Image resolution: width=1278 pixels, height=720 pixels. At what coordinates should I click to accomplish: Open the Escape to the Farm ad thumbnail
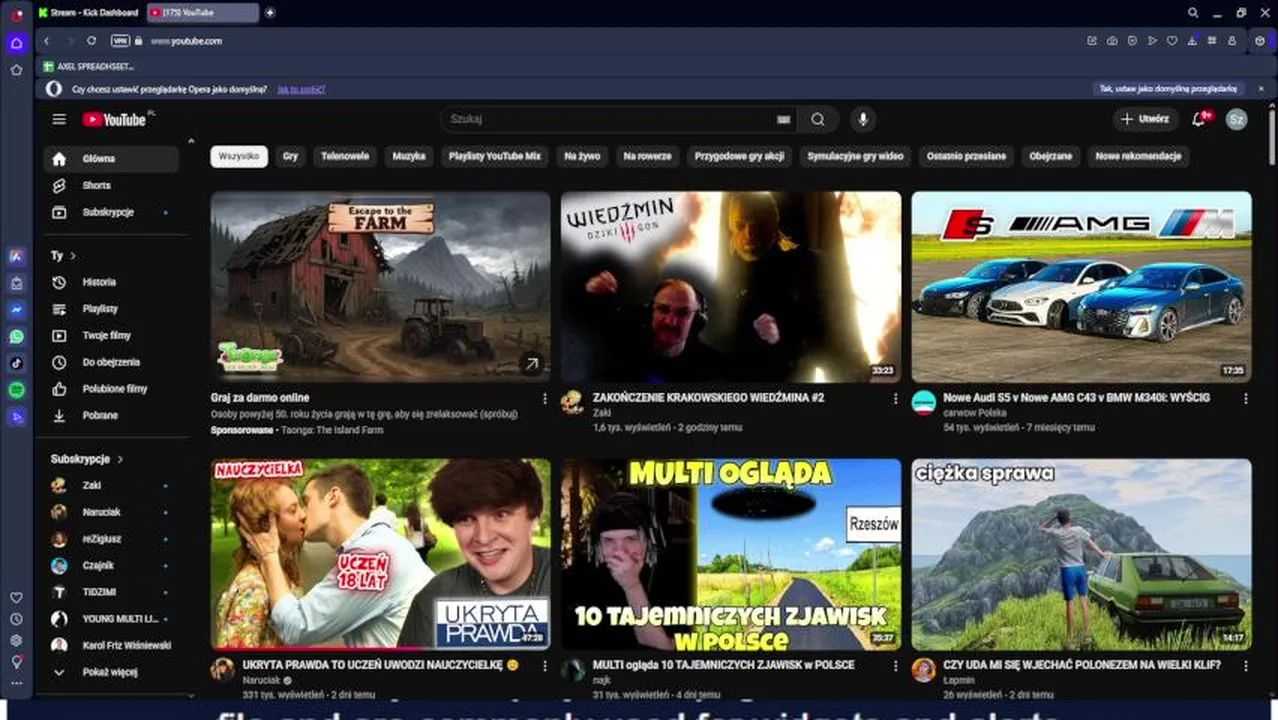380,287
